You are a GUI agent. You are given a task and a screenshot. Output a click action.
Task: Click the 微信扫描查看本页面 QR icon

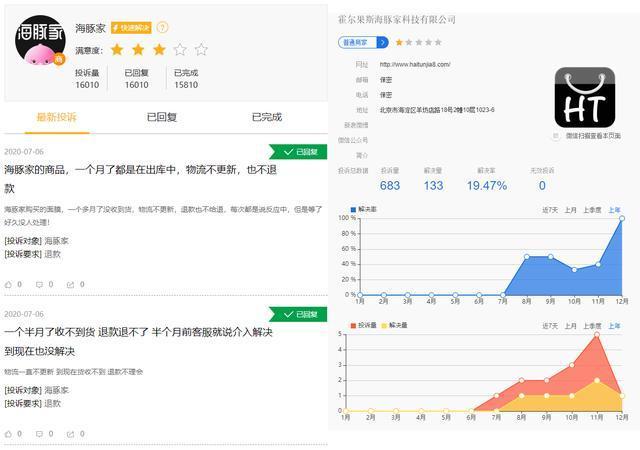pyautogui.click(x=555, y=136)
